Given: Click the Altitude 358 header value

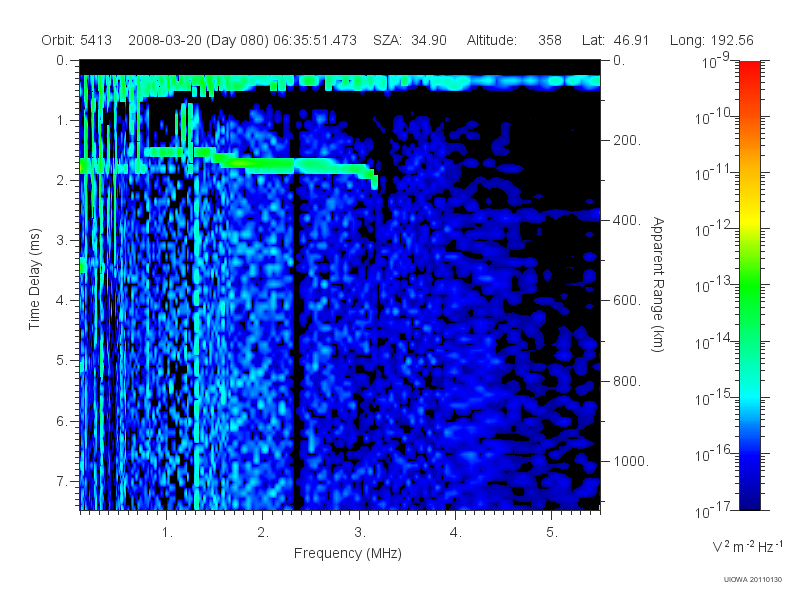Looking at the screenshot, I should pos(514,40).
